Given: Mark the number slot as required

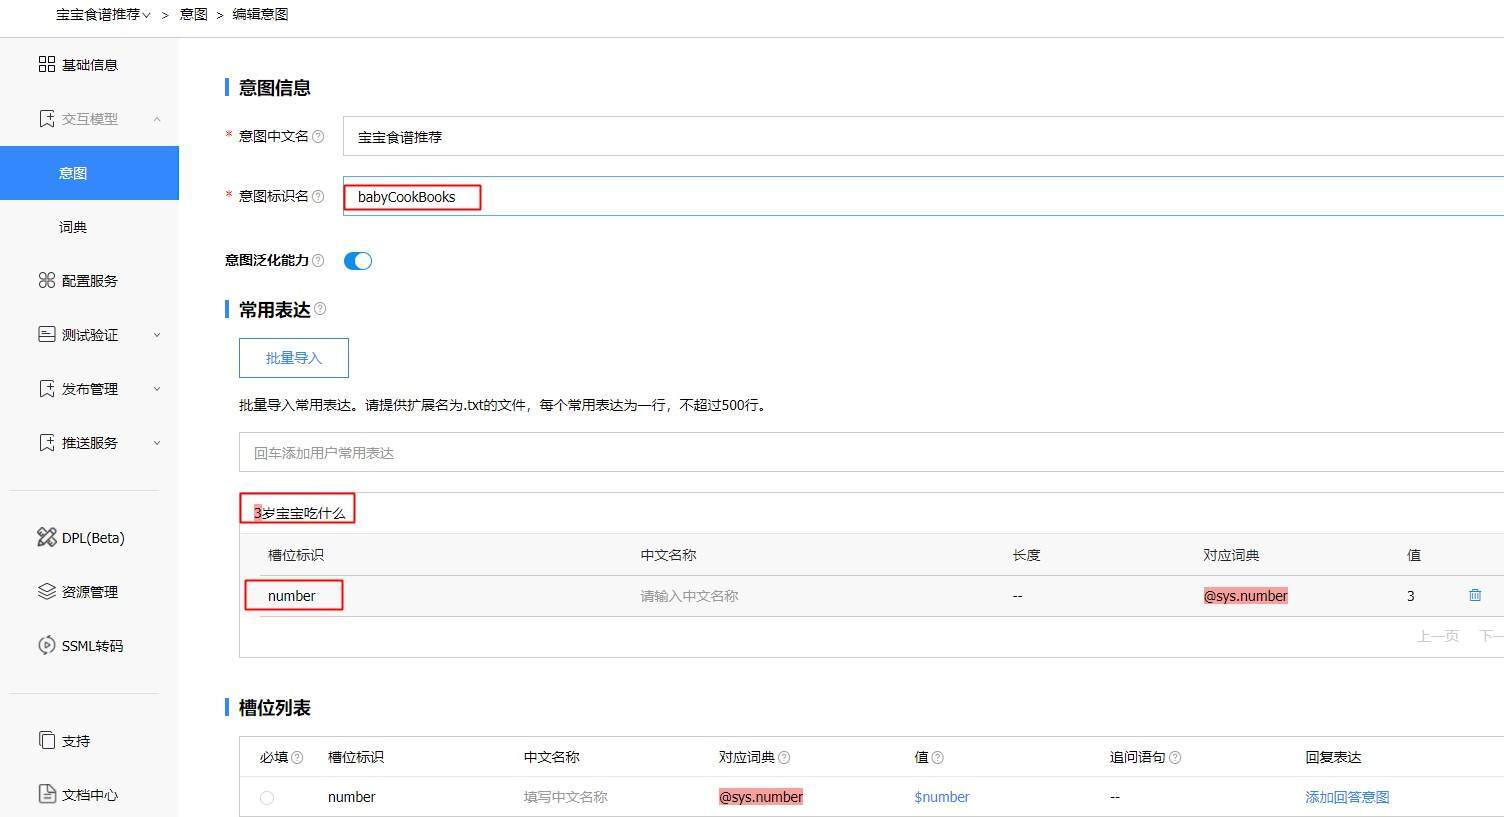Looking at the screenshot, I should point(266,797).
